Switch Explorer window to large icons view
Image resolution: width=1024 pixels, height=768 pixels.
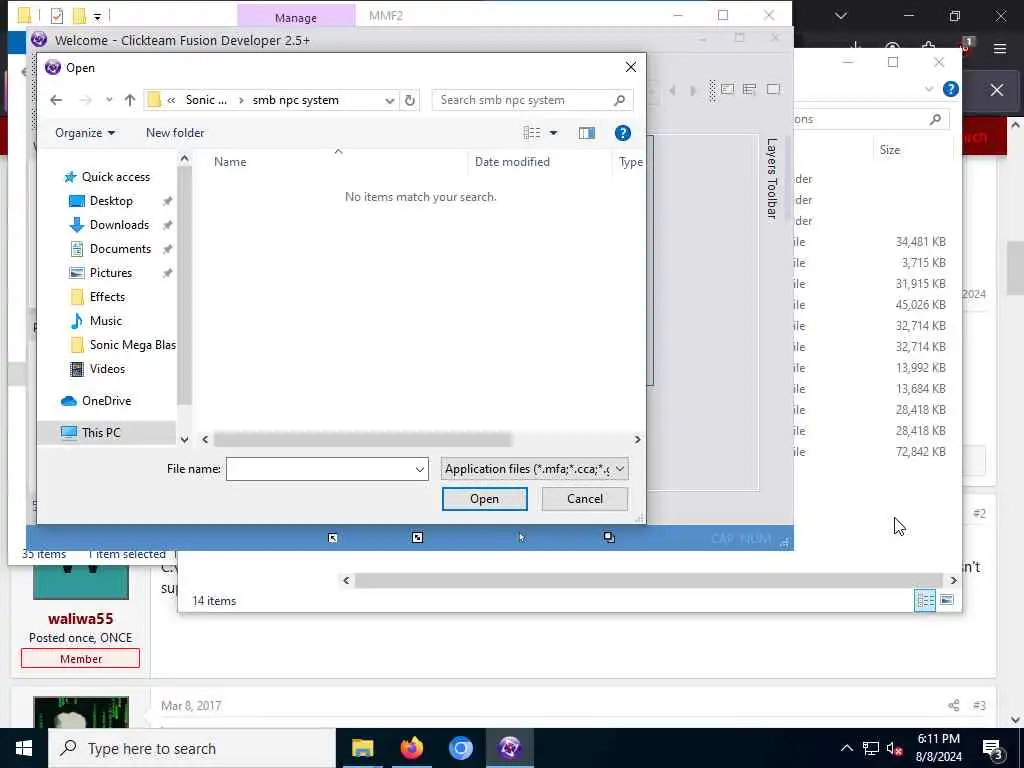point(947,600)
